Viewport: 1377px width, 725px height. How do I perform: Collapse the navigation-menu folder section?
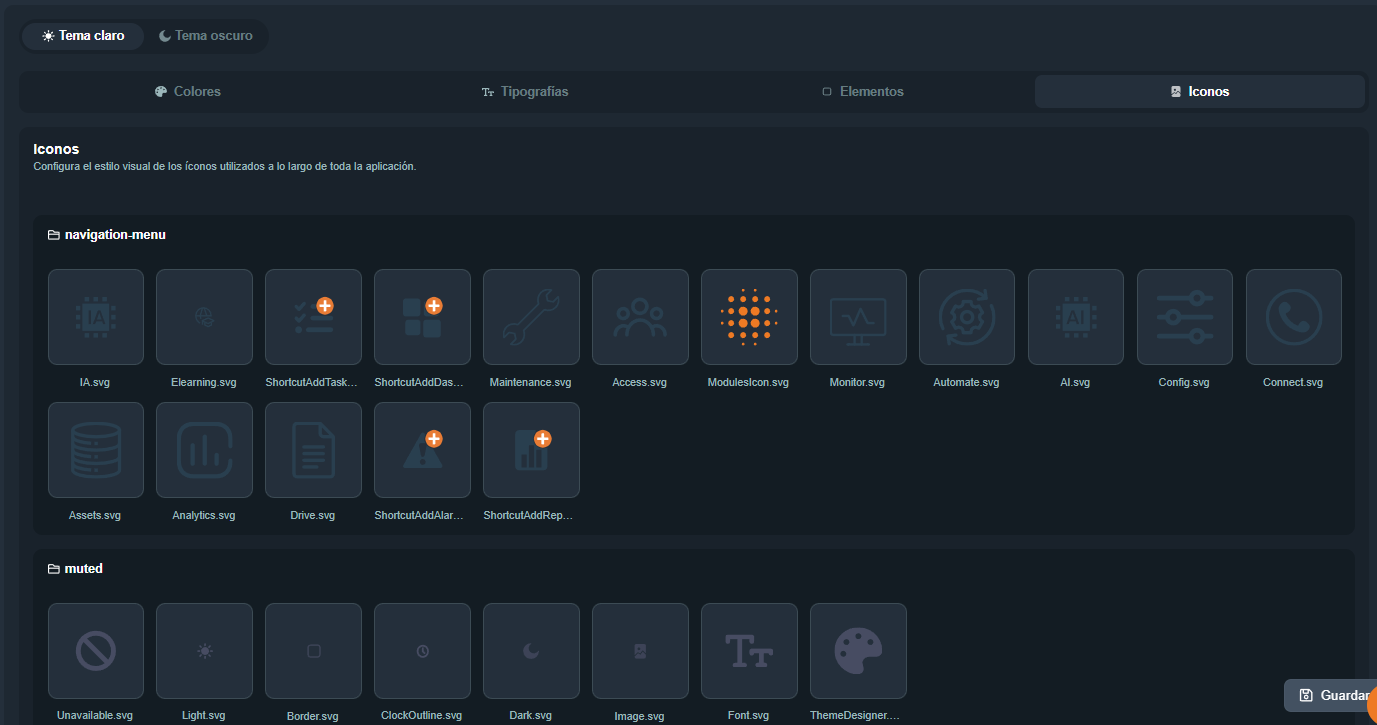[106, 234]
